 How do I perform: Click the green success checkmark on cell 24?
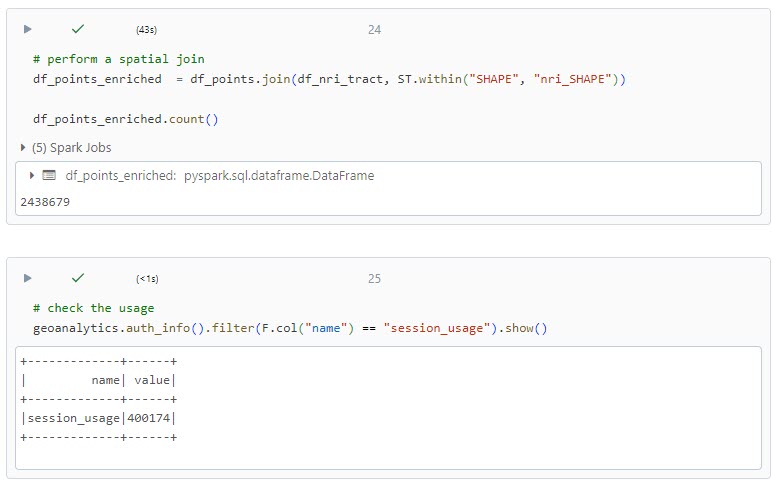[x=78, y=29]
